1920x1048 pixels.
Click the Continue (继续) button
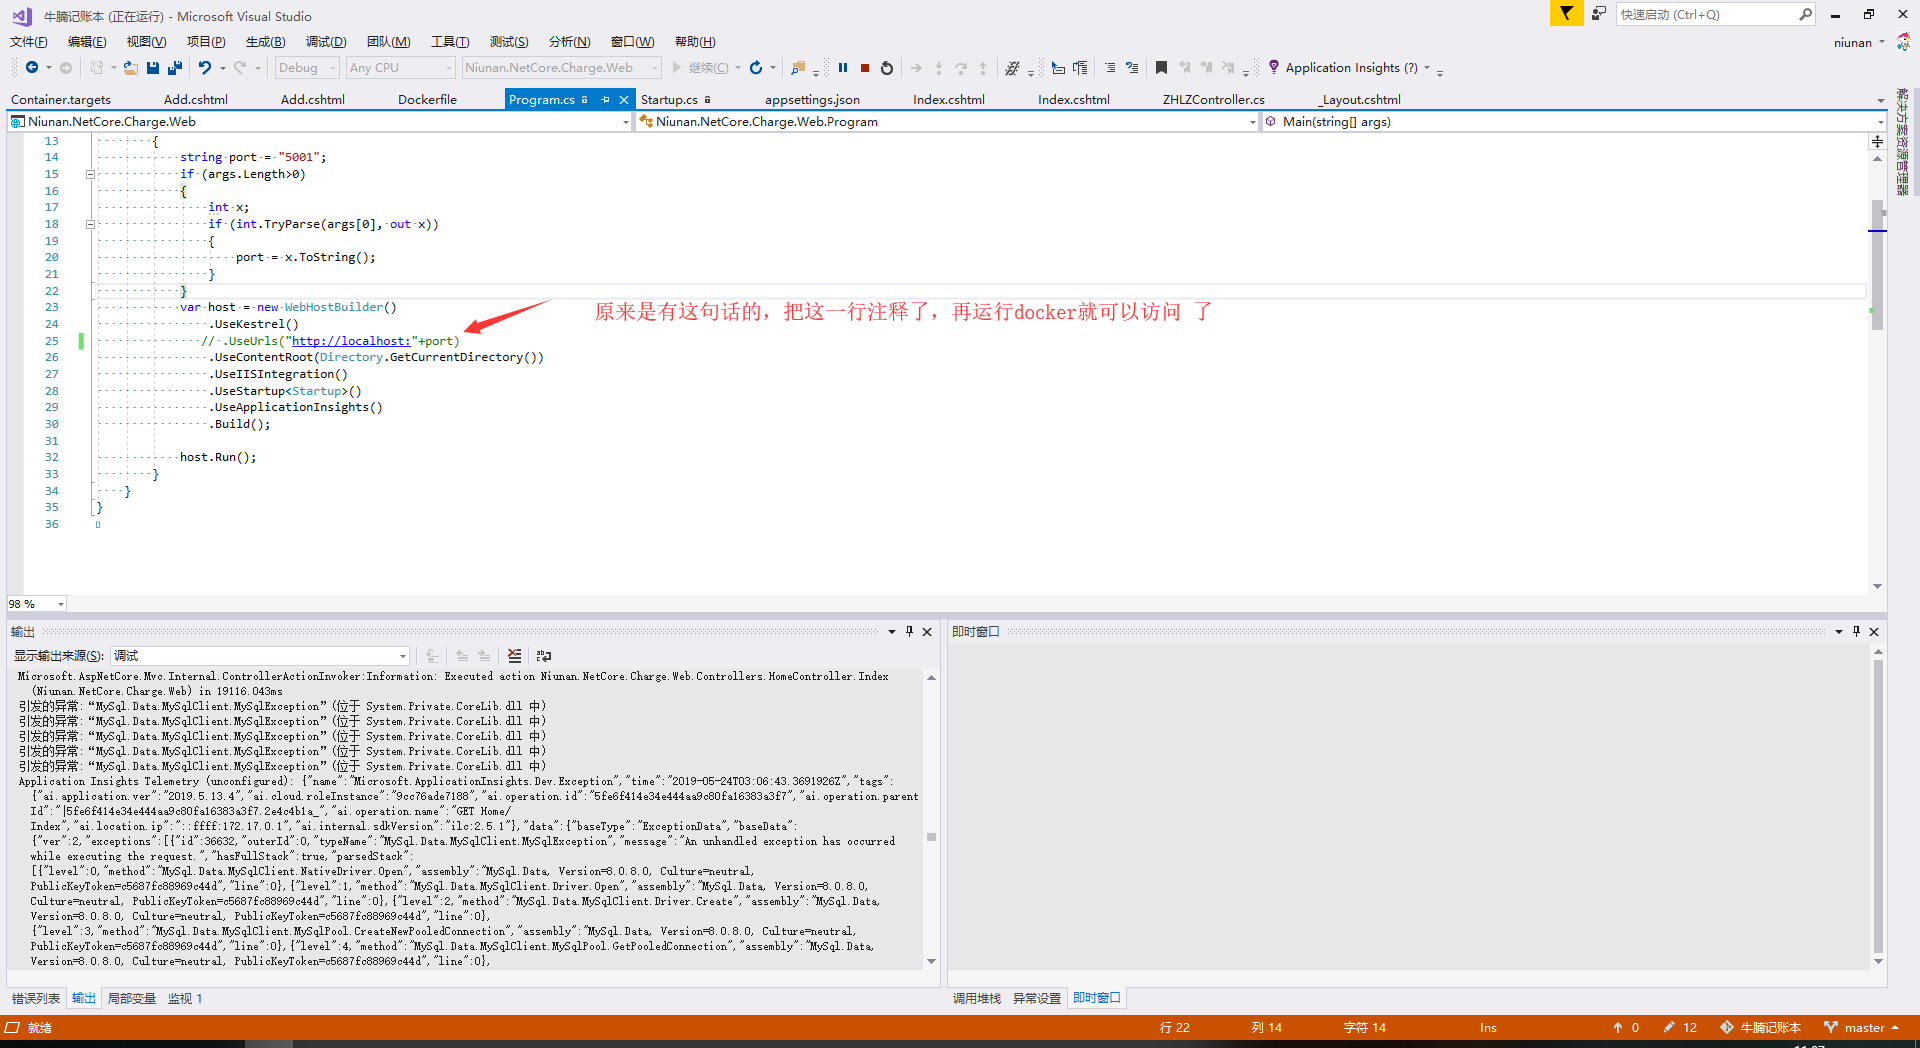pos(699,68)
